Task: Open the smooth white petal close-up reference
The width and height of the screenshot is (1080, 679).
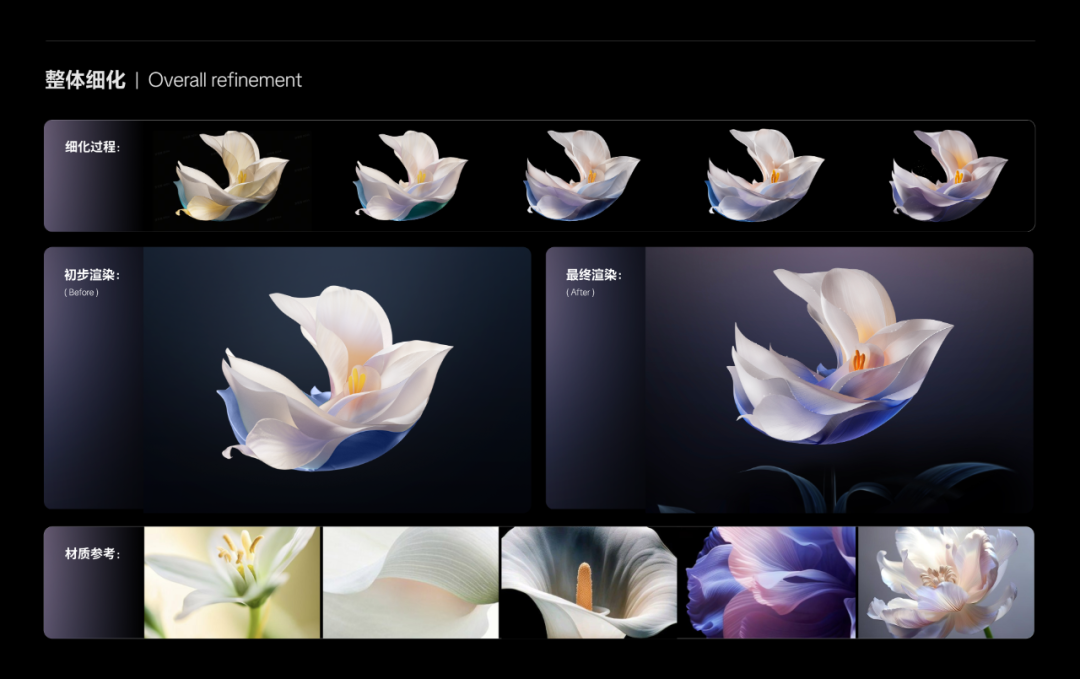Action: click(411, 583)
